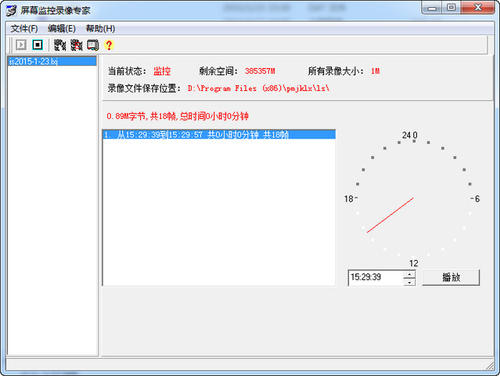This screenshot has height=376, width=500.
Task: Click the 18 mark on clock dial
Action: point(349,199)
